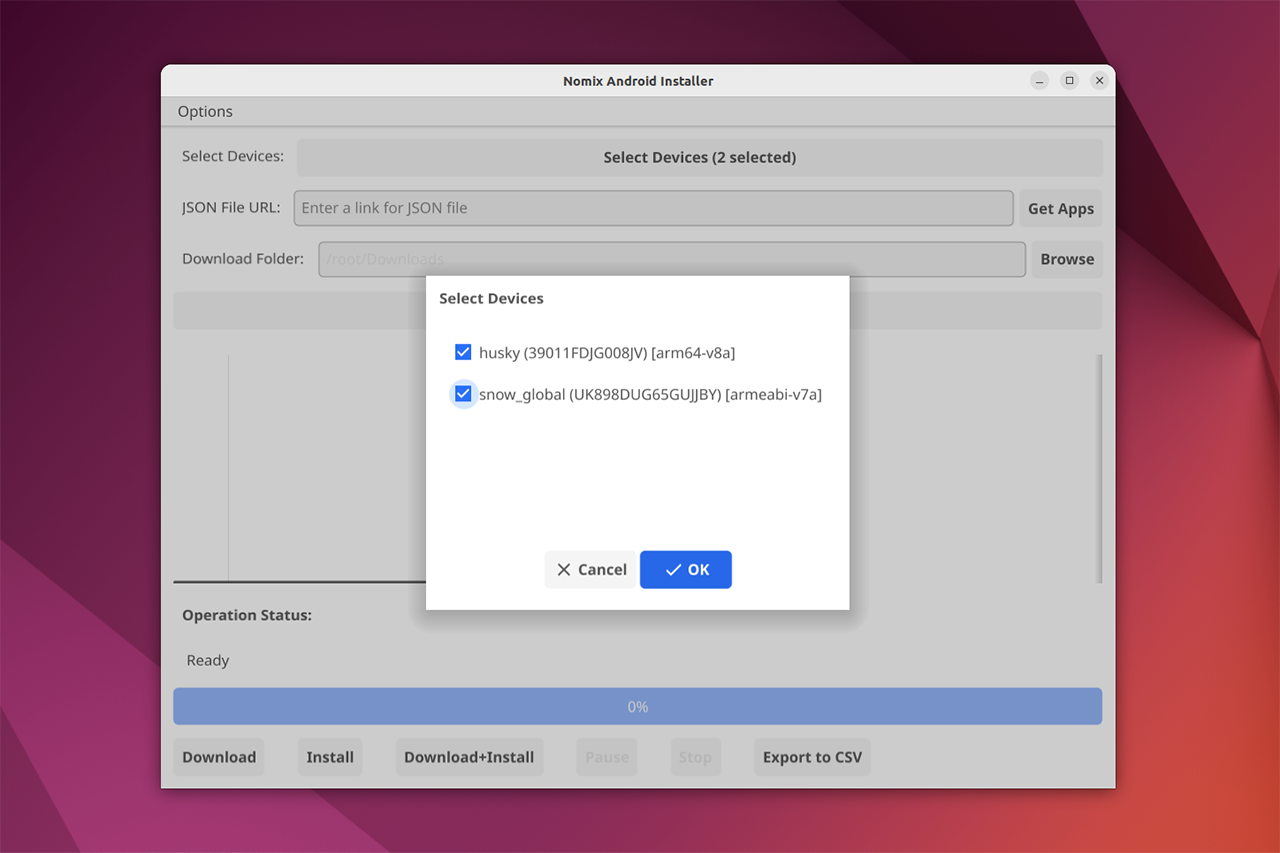Click the apps list vertical scrollbar
The width and height of the screenshot is (1280, 853).
pos(1099,468)
